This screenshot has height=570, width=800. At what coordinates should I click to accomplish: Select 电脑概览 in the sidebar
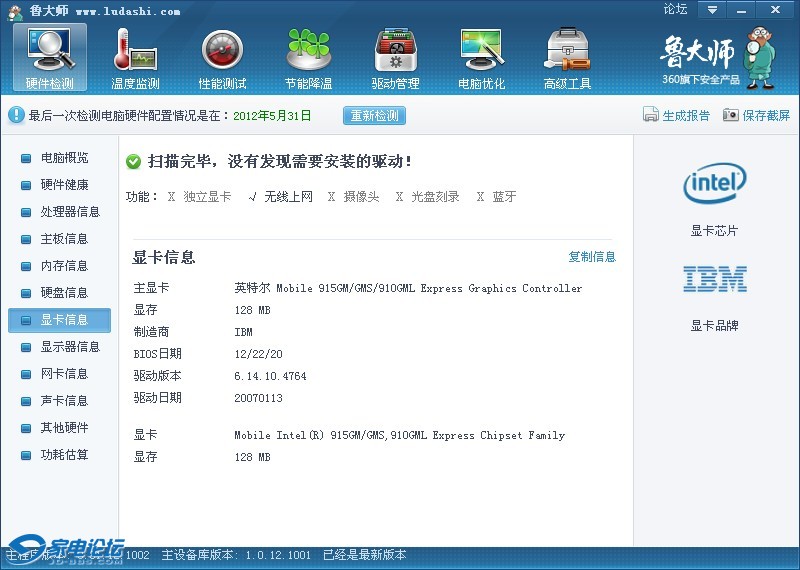click(64, 158)
